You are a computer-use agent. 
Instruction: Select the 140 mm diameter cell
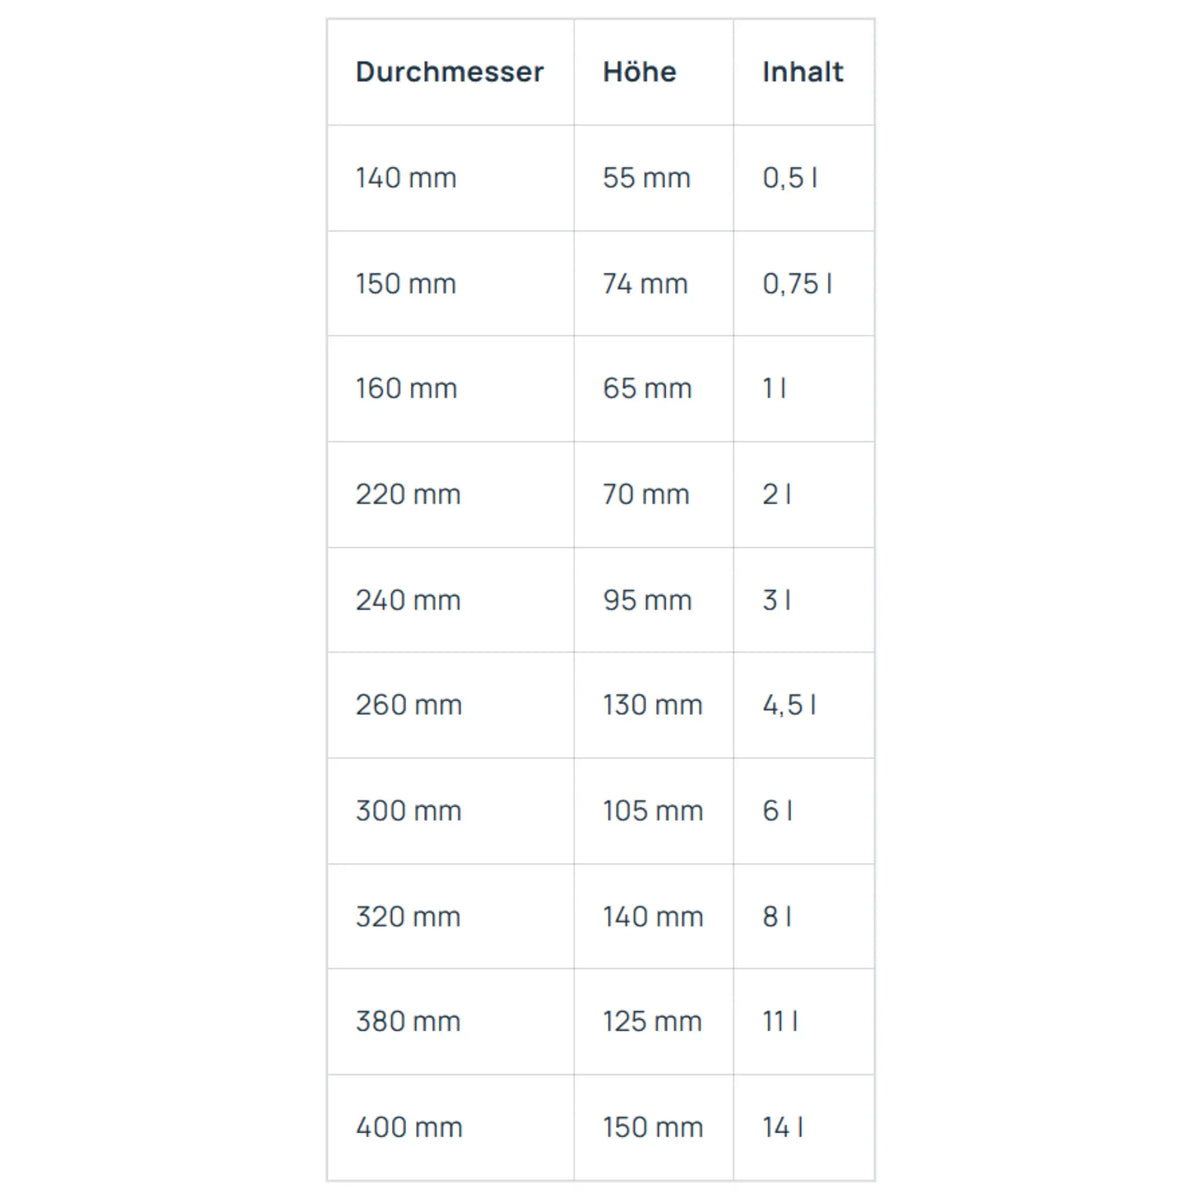pos(450,178)
